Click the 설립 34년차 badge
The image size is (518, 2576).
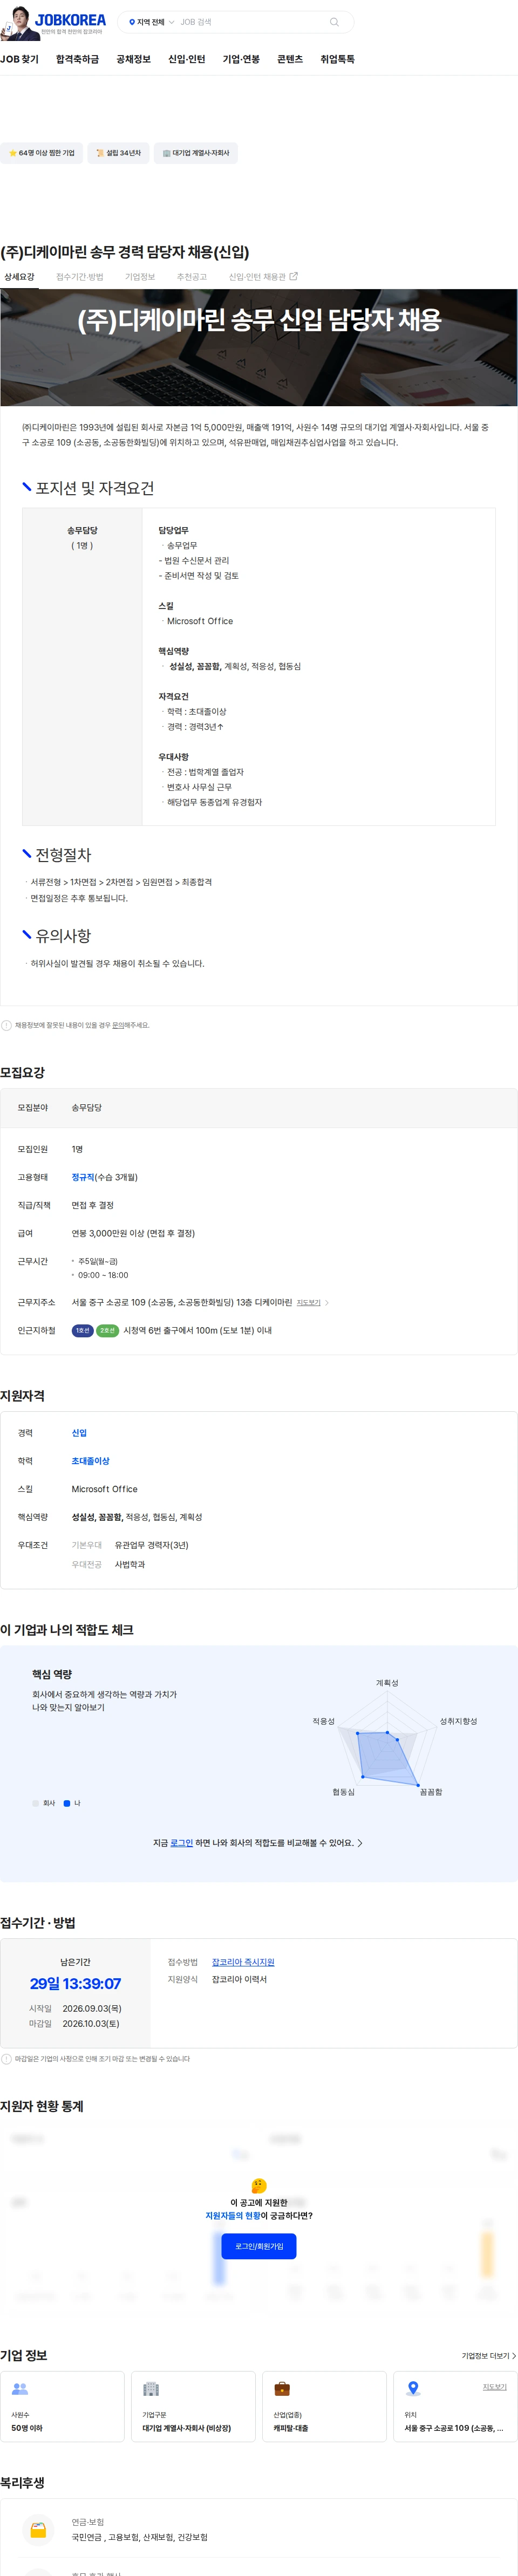click(118, 153)
